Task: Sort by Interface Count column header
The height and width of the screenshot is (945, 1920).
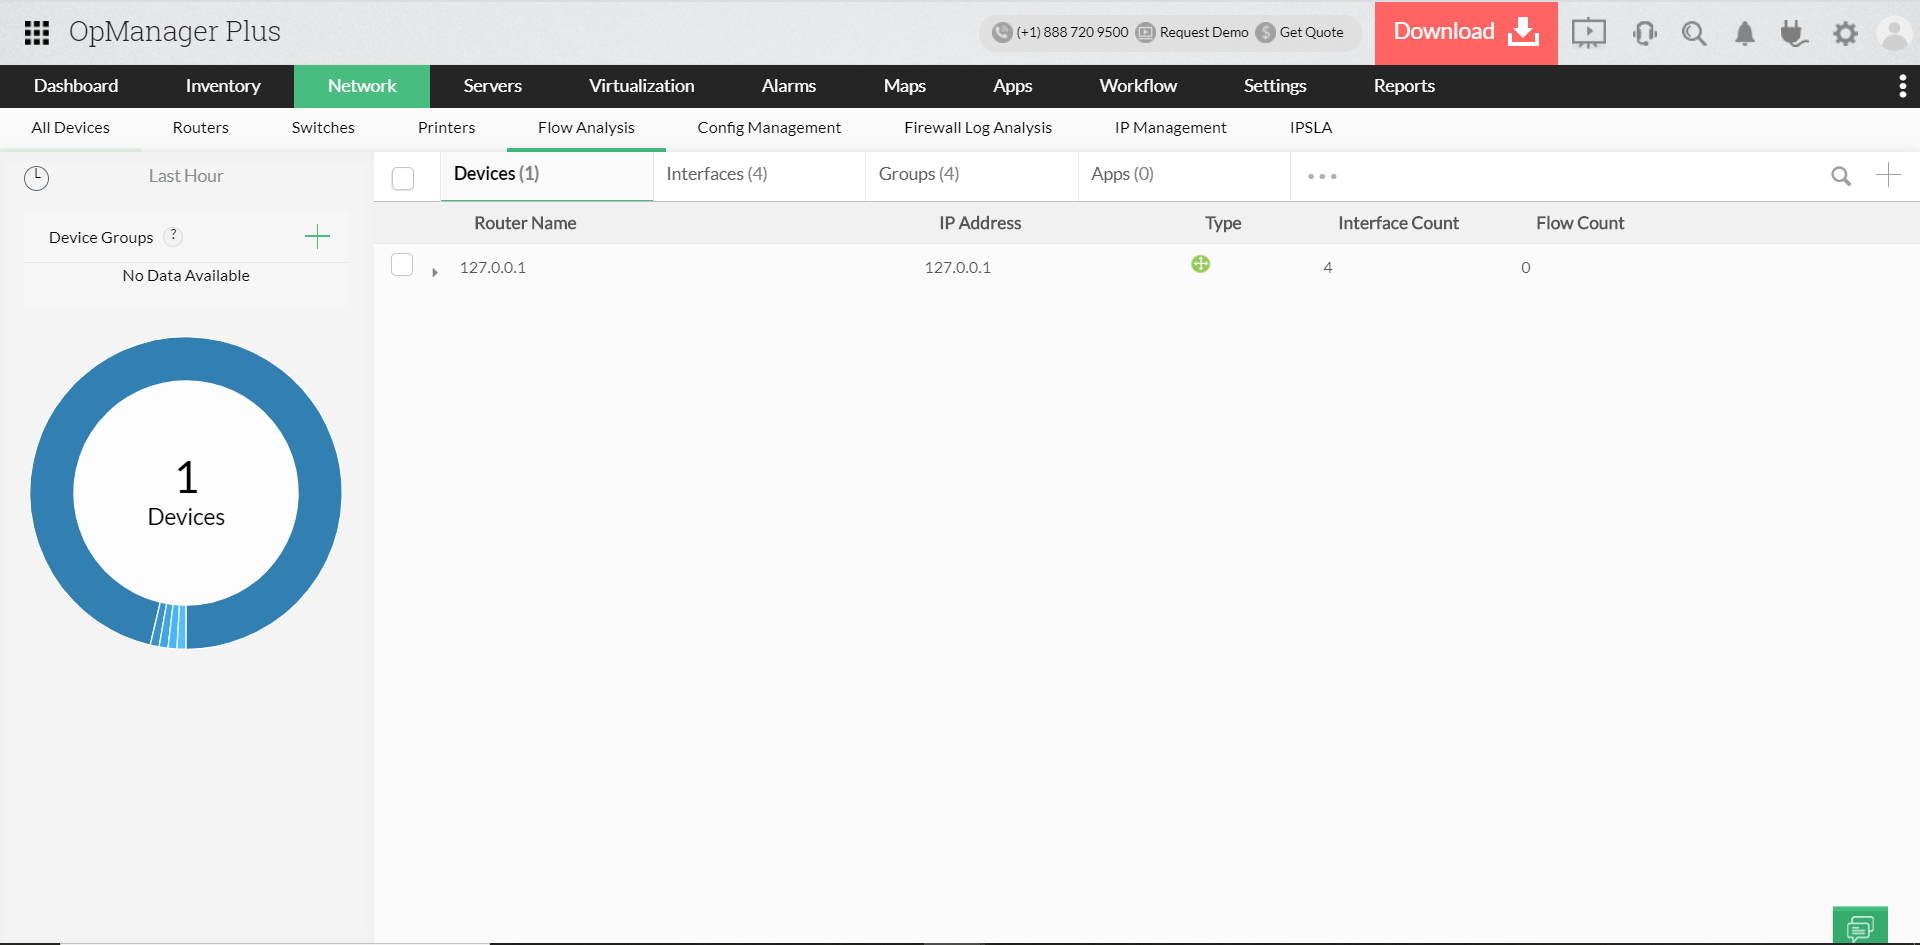Action: [1398, 224]
